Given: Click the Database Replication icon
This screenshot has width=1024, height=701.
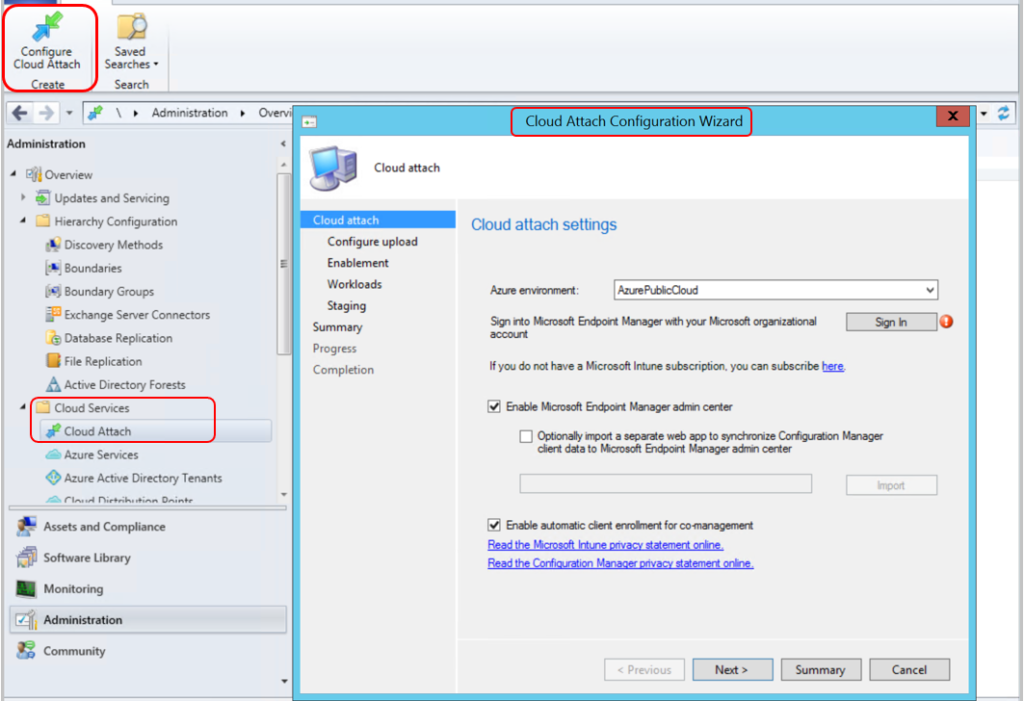Looking at the screenshot, I should click(x=53, y=338).
